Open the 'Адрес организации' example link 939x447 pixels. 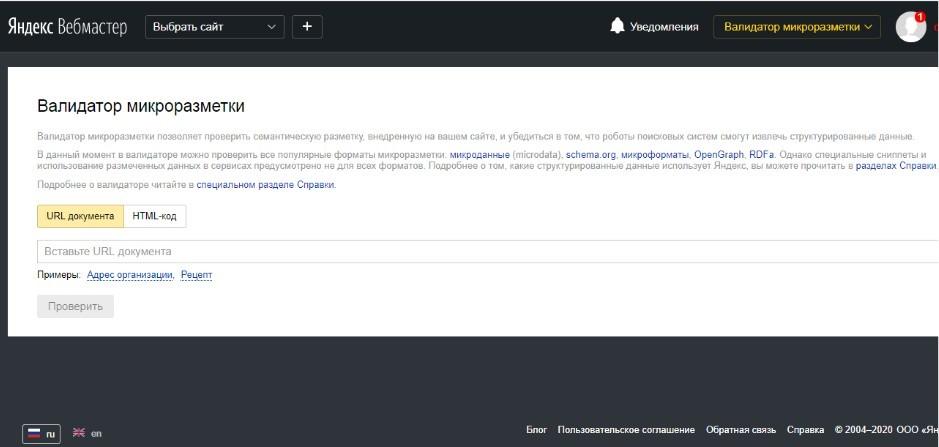coord(130,275)
